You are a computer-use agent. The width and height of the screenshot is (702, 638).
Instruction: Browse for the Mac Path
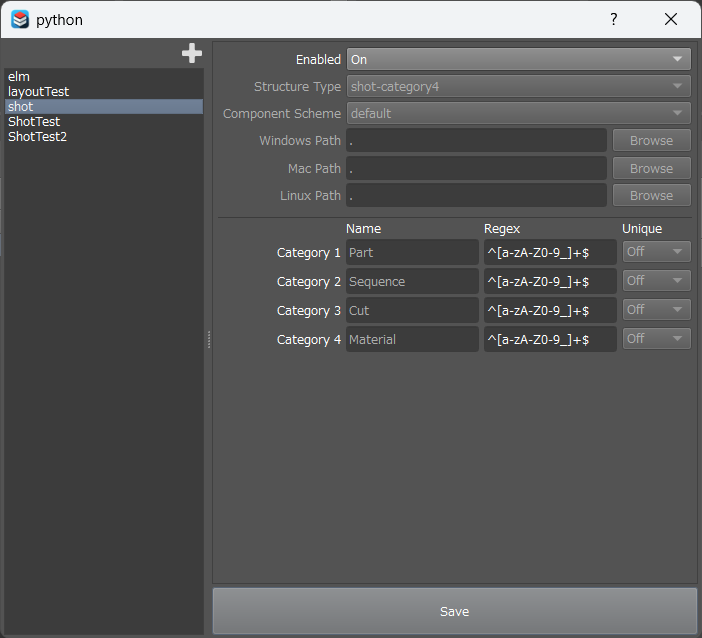coord(651,168)
